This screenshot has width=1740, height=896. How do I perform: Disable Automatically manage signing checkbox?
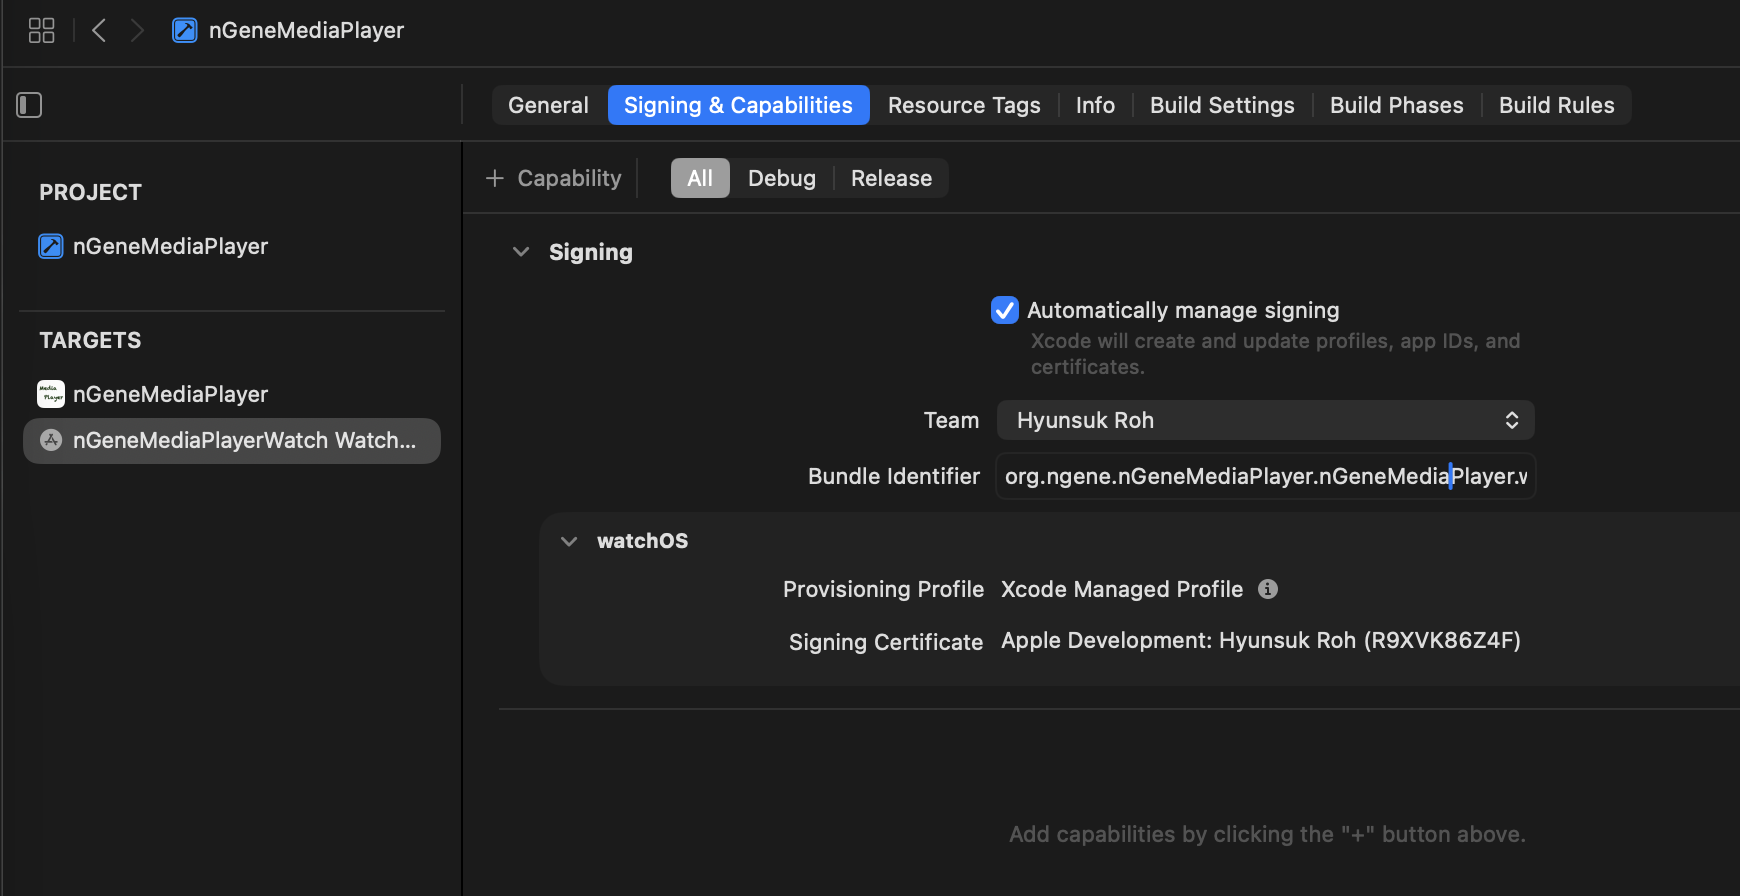(x=1005, y=310)
